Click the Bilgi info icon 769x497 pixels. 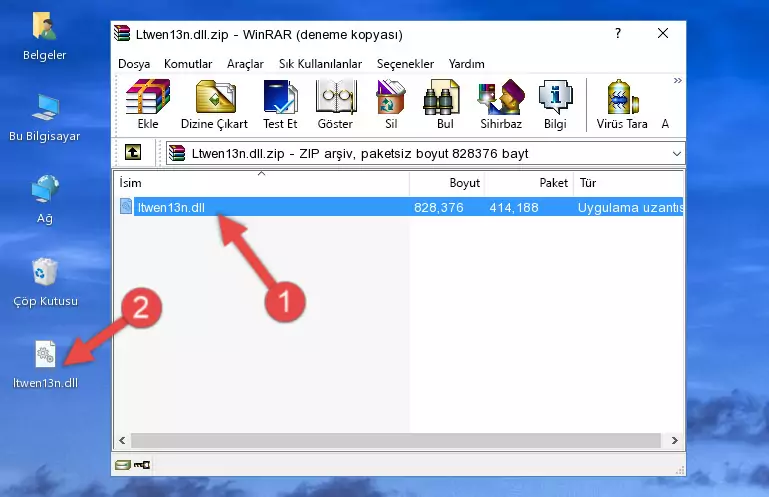pos(555,105)
